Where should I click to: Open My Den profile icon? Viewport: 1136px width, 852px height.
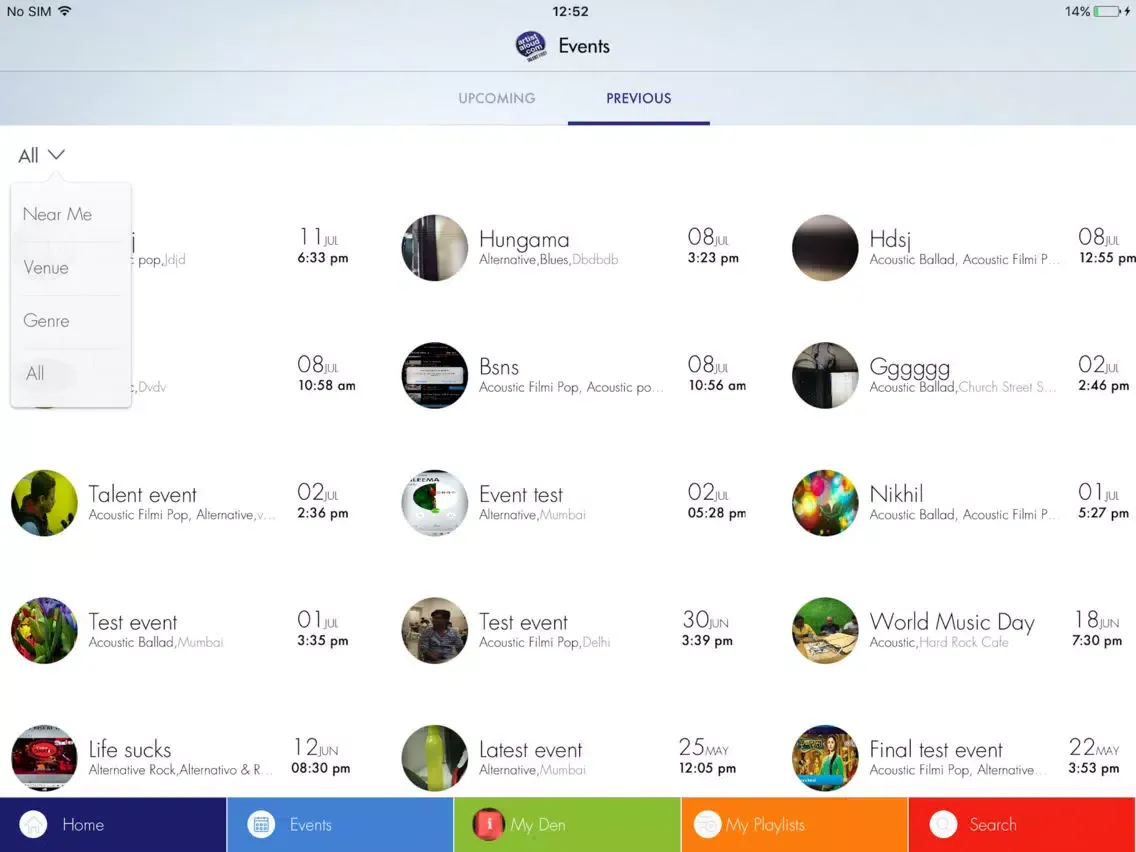(488, 825)
